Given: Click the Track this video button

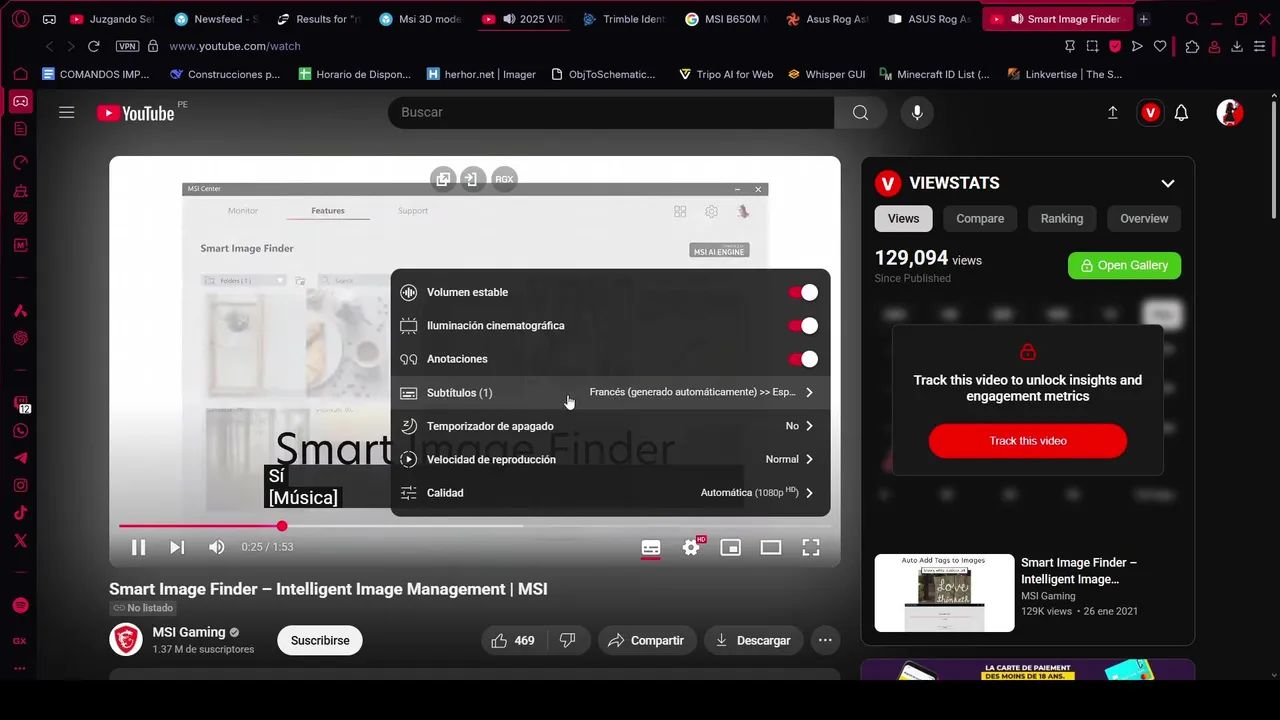Looking at the screenshot, I should 1028,441.
